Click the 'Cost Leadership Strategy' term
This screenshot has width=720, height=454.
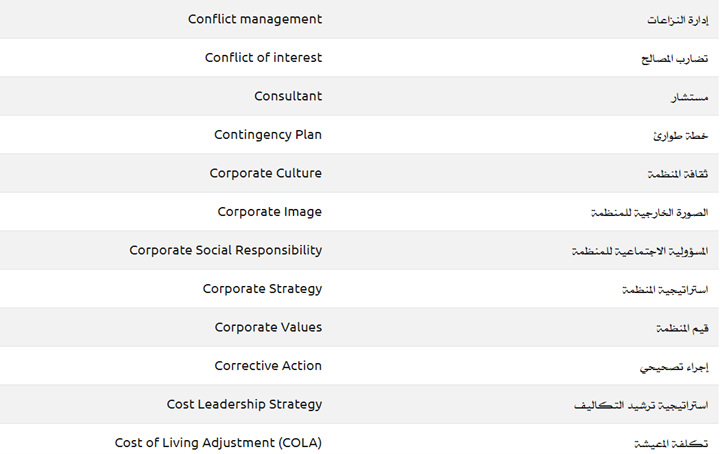coord(244,404)
